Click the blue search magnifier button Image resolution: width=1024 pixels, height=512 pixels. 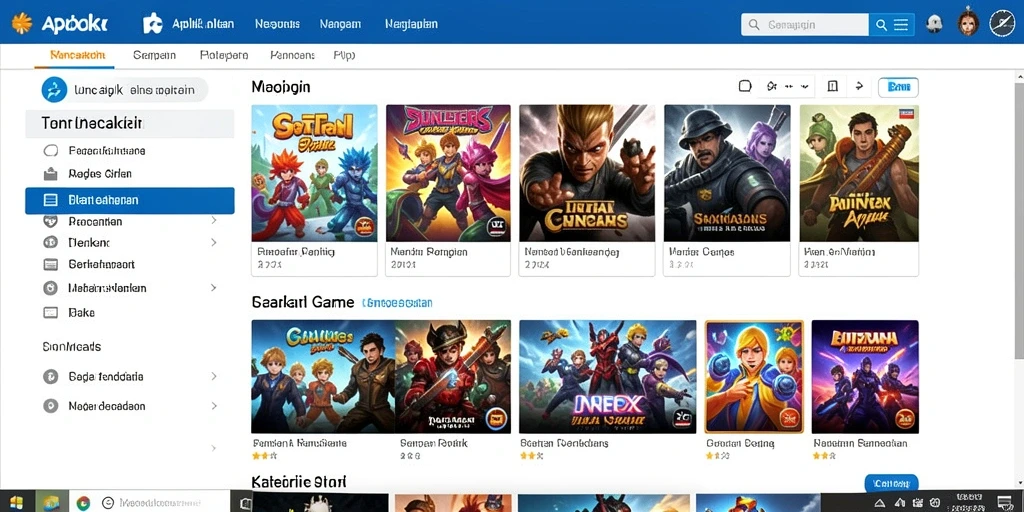(x=881, y=25)
